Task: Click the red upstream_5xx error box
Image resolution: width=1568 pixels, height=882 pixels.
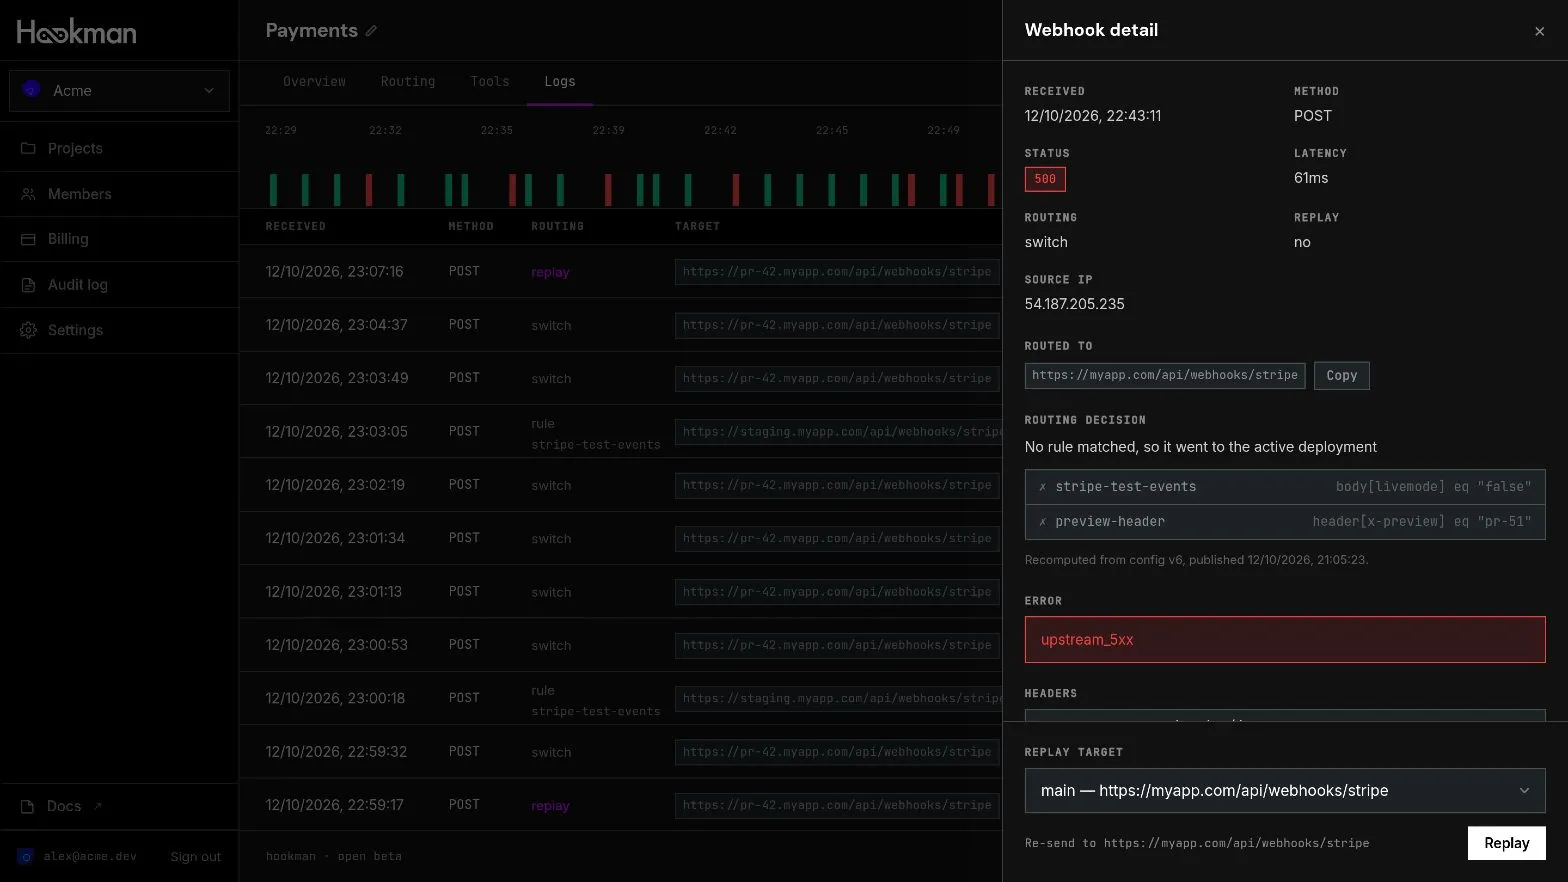Action: tap(1285, 639)
